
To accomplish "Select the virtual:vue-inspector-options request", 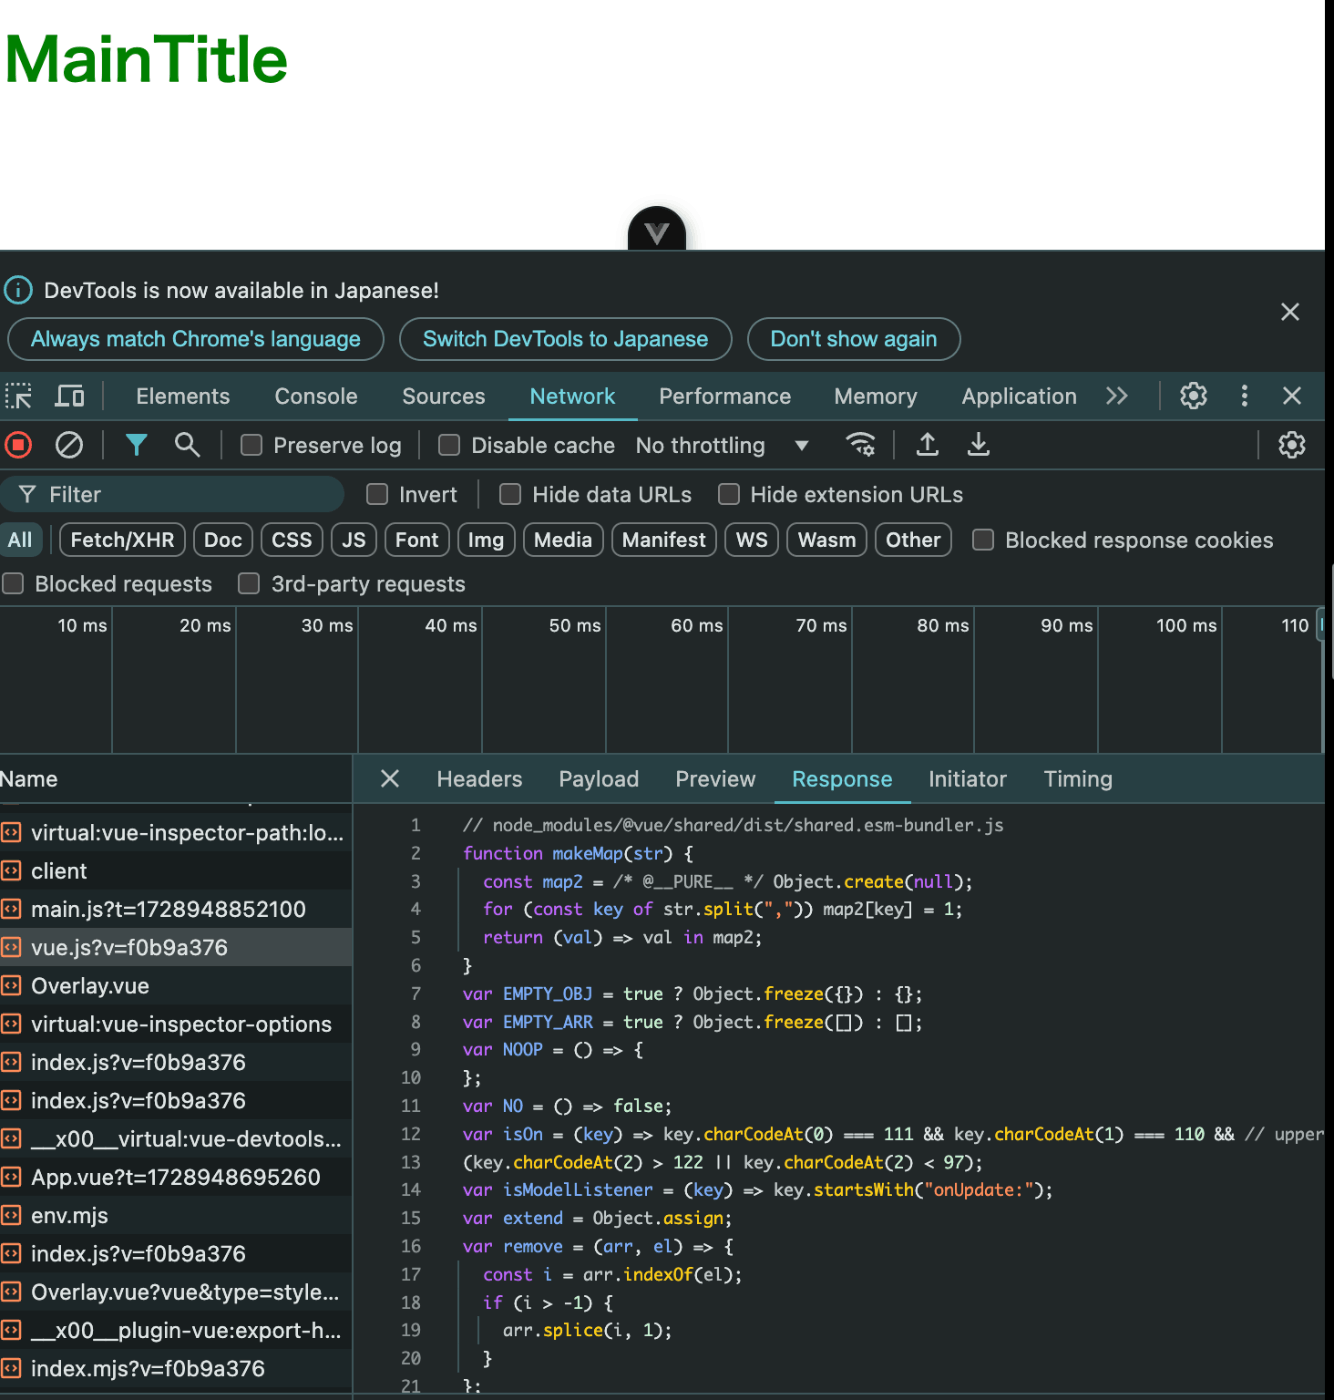I will [176, 1024].
